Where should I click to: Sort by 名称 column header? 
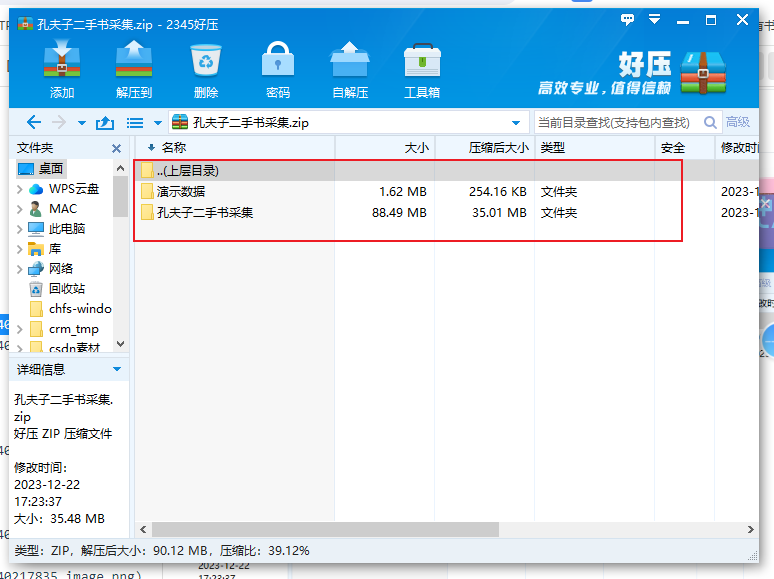(x=235, y=148)
